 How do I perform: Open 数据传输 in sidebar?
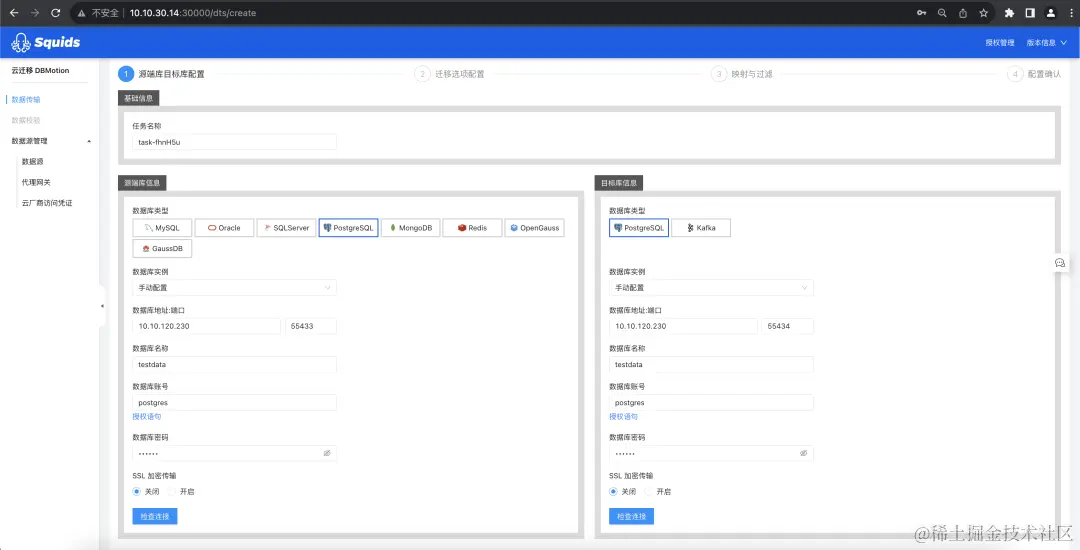click(26, 100)
